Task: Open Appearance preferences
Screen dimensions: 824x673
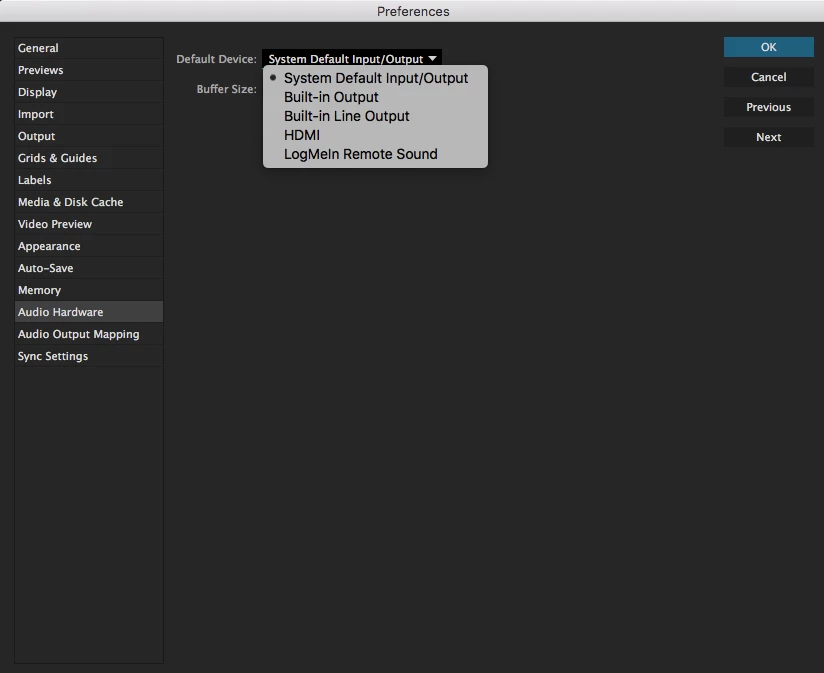Action: [x=89, y=246]
